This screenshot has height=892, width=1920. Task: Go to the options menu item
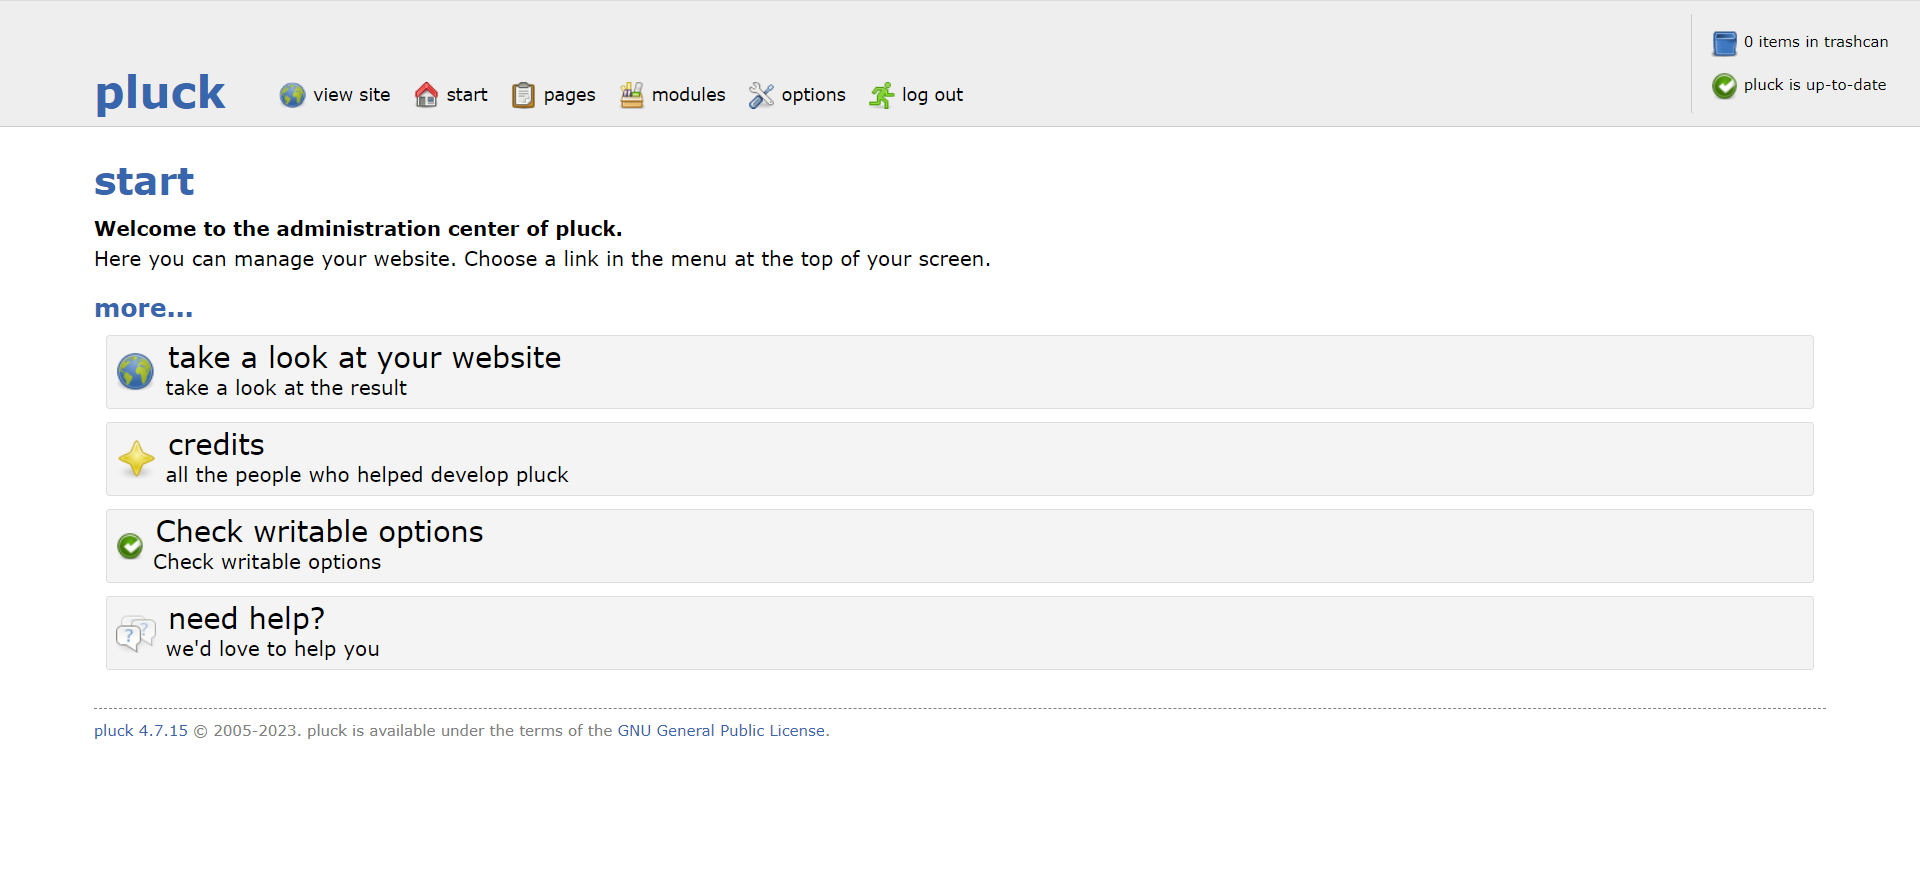[813, 95]
